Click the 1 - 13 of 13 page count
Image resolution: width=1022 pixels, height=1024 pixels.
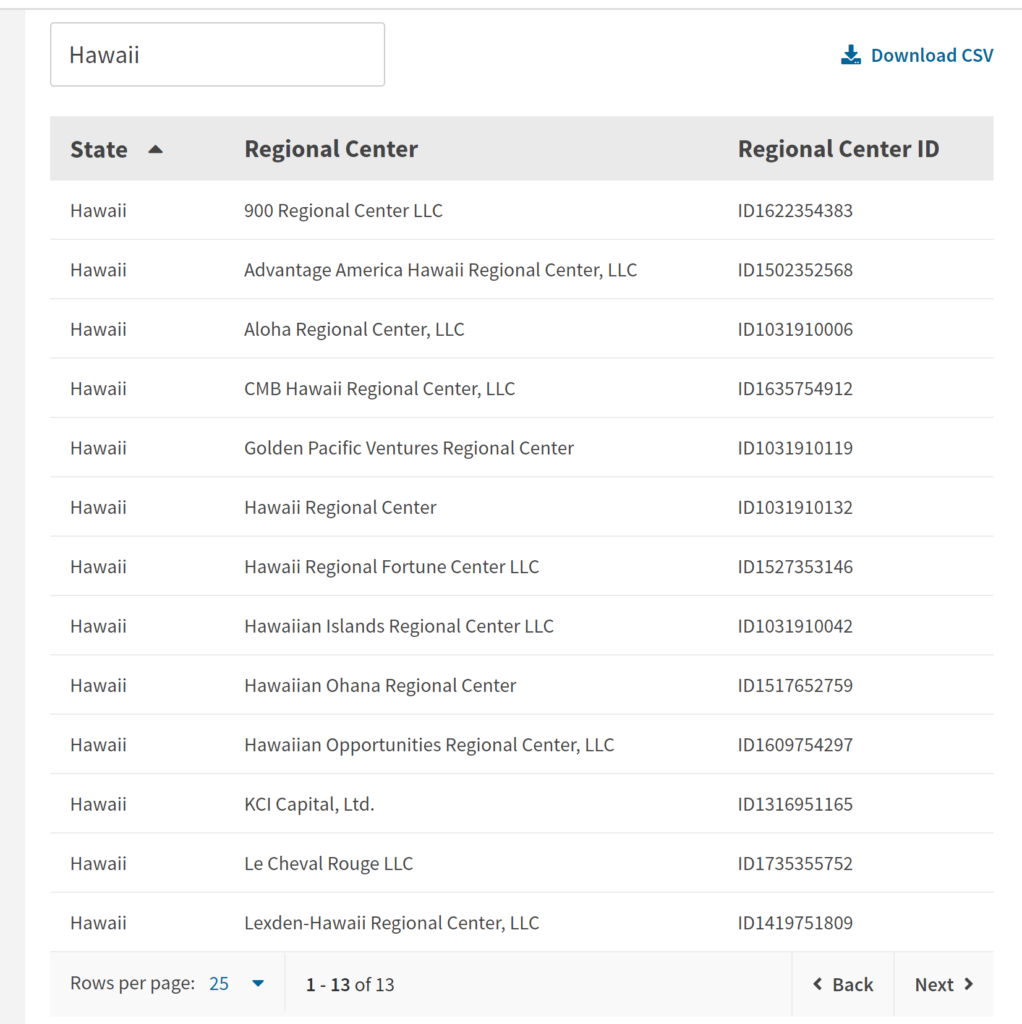(x=350, y=984)
